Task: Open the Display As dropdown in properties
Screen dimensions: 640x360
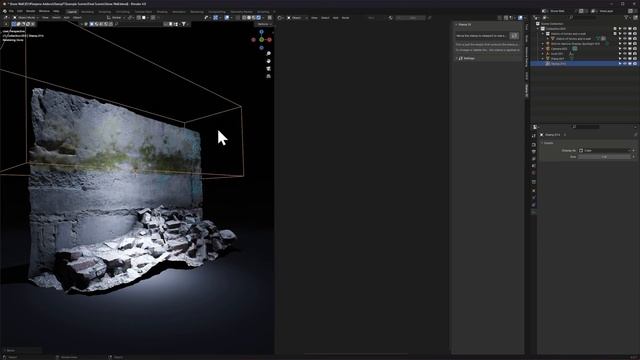Action: point(607,151)
